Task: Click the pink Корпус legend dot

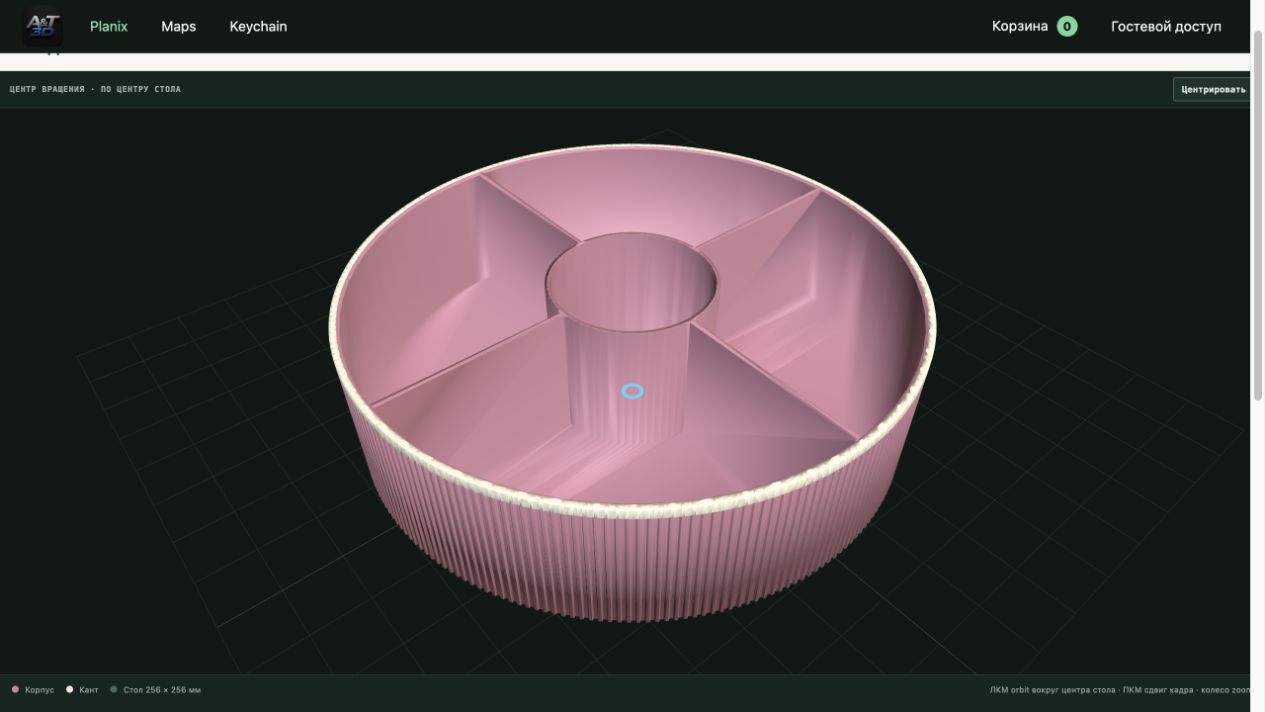Action: coord(15,689)
